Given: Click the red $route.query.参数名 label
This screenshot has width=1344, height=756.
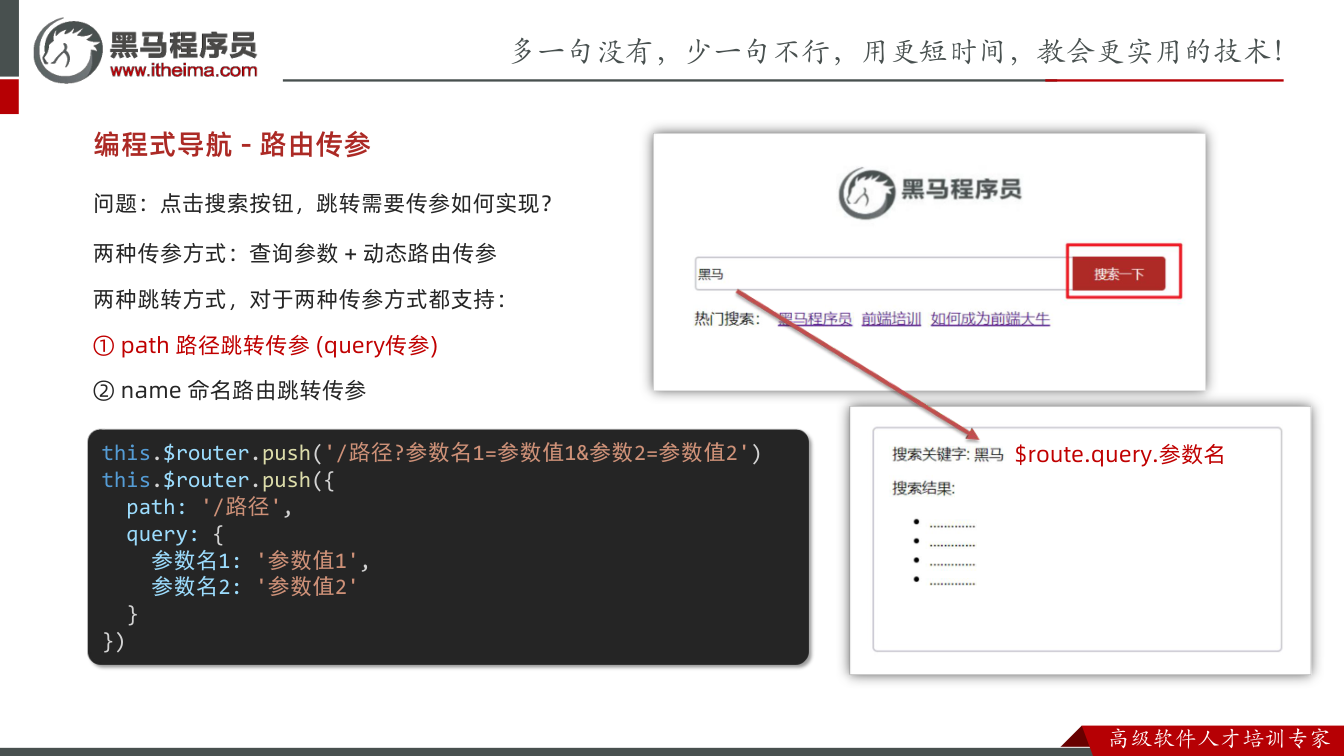Looking at the screenshot, I should [x=1119, y=454].
